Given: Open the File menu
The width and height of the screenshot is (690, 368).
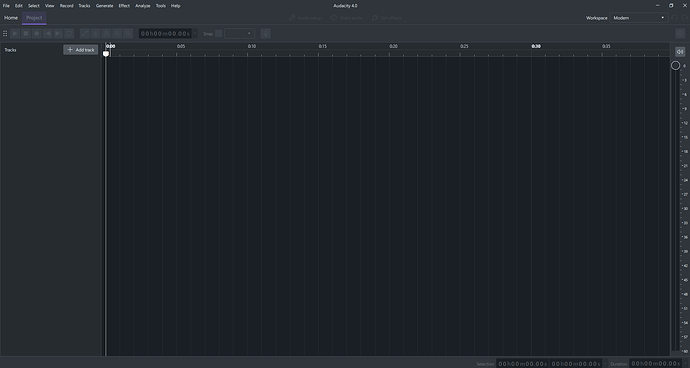Looking at the screenshot, I should (6, 6).
